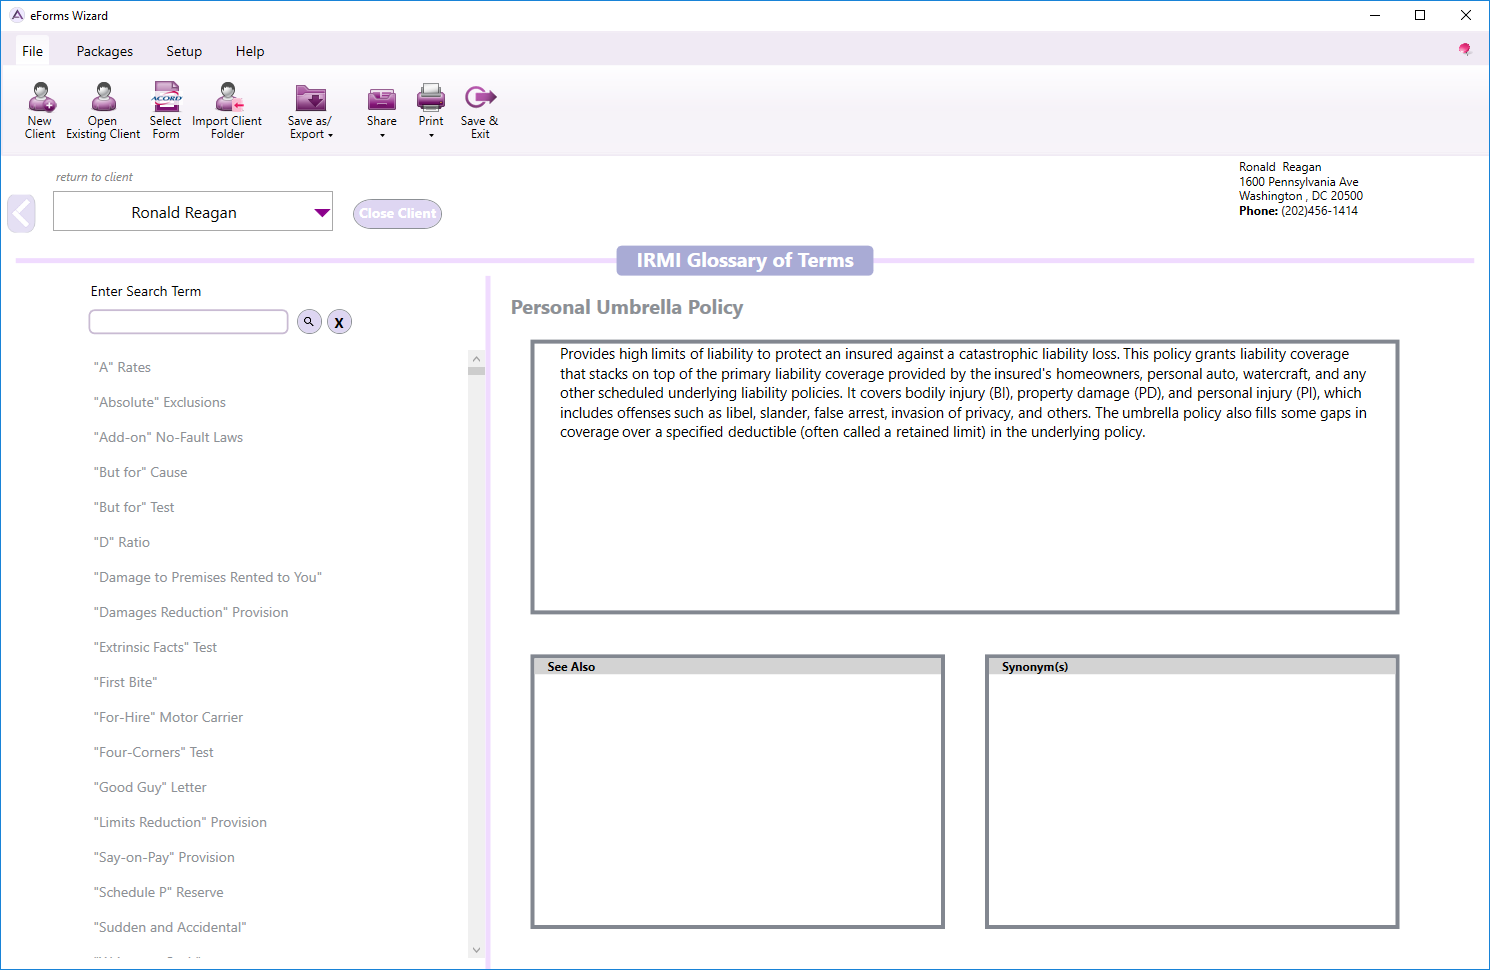Click the Import Client Folder icon
The height and width of the screenshot is (970, 1490).
click(x=229, y=98)
